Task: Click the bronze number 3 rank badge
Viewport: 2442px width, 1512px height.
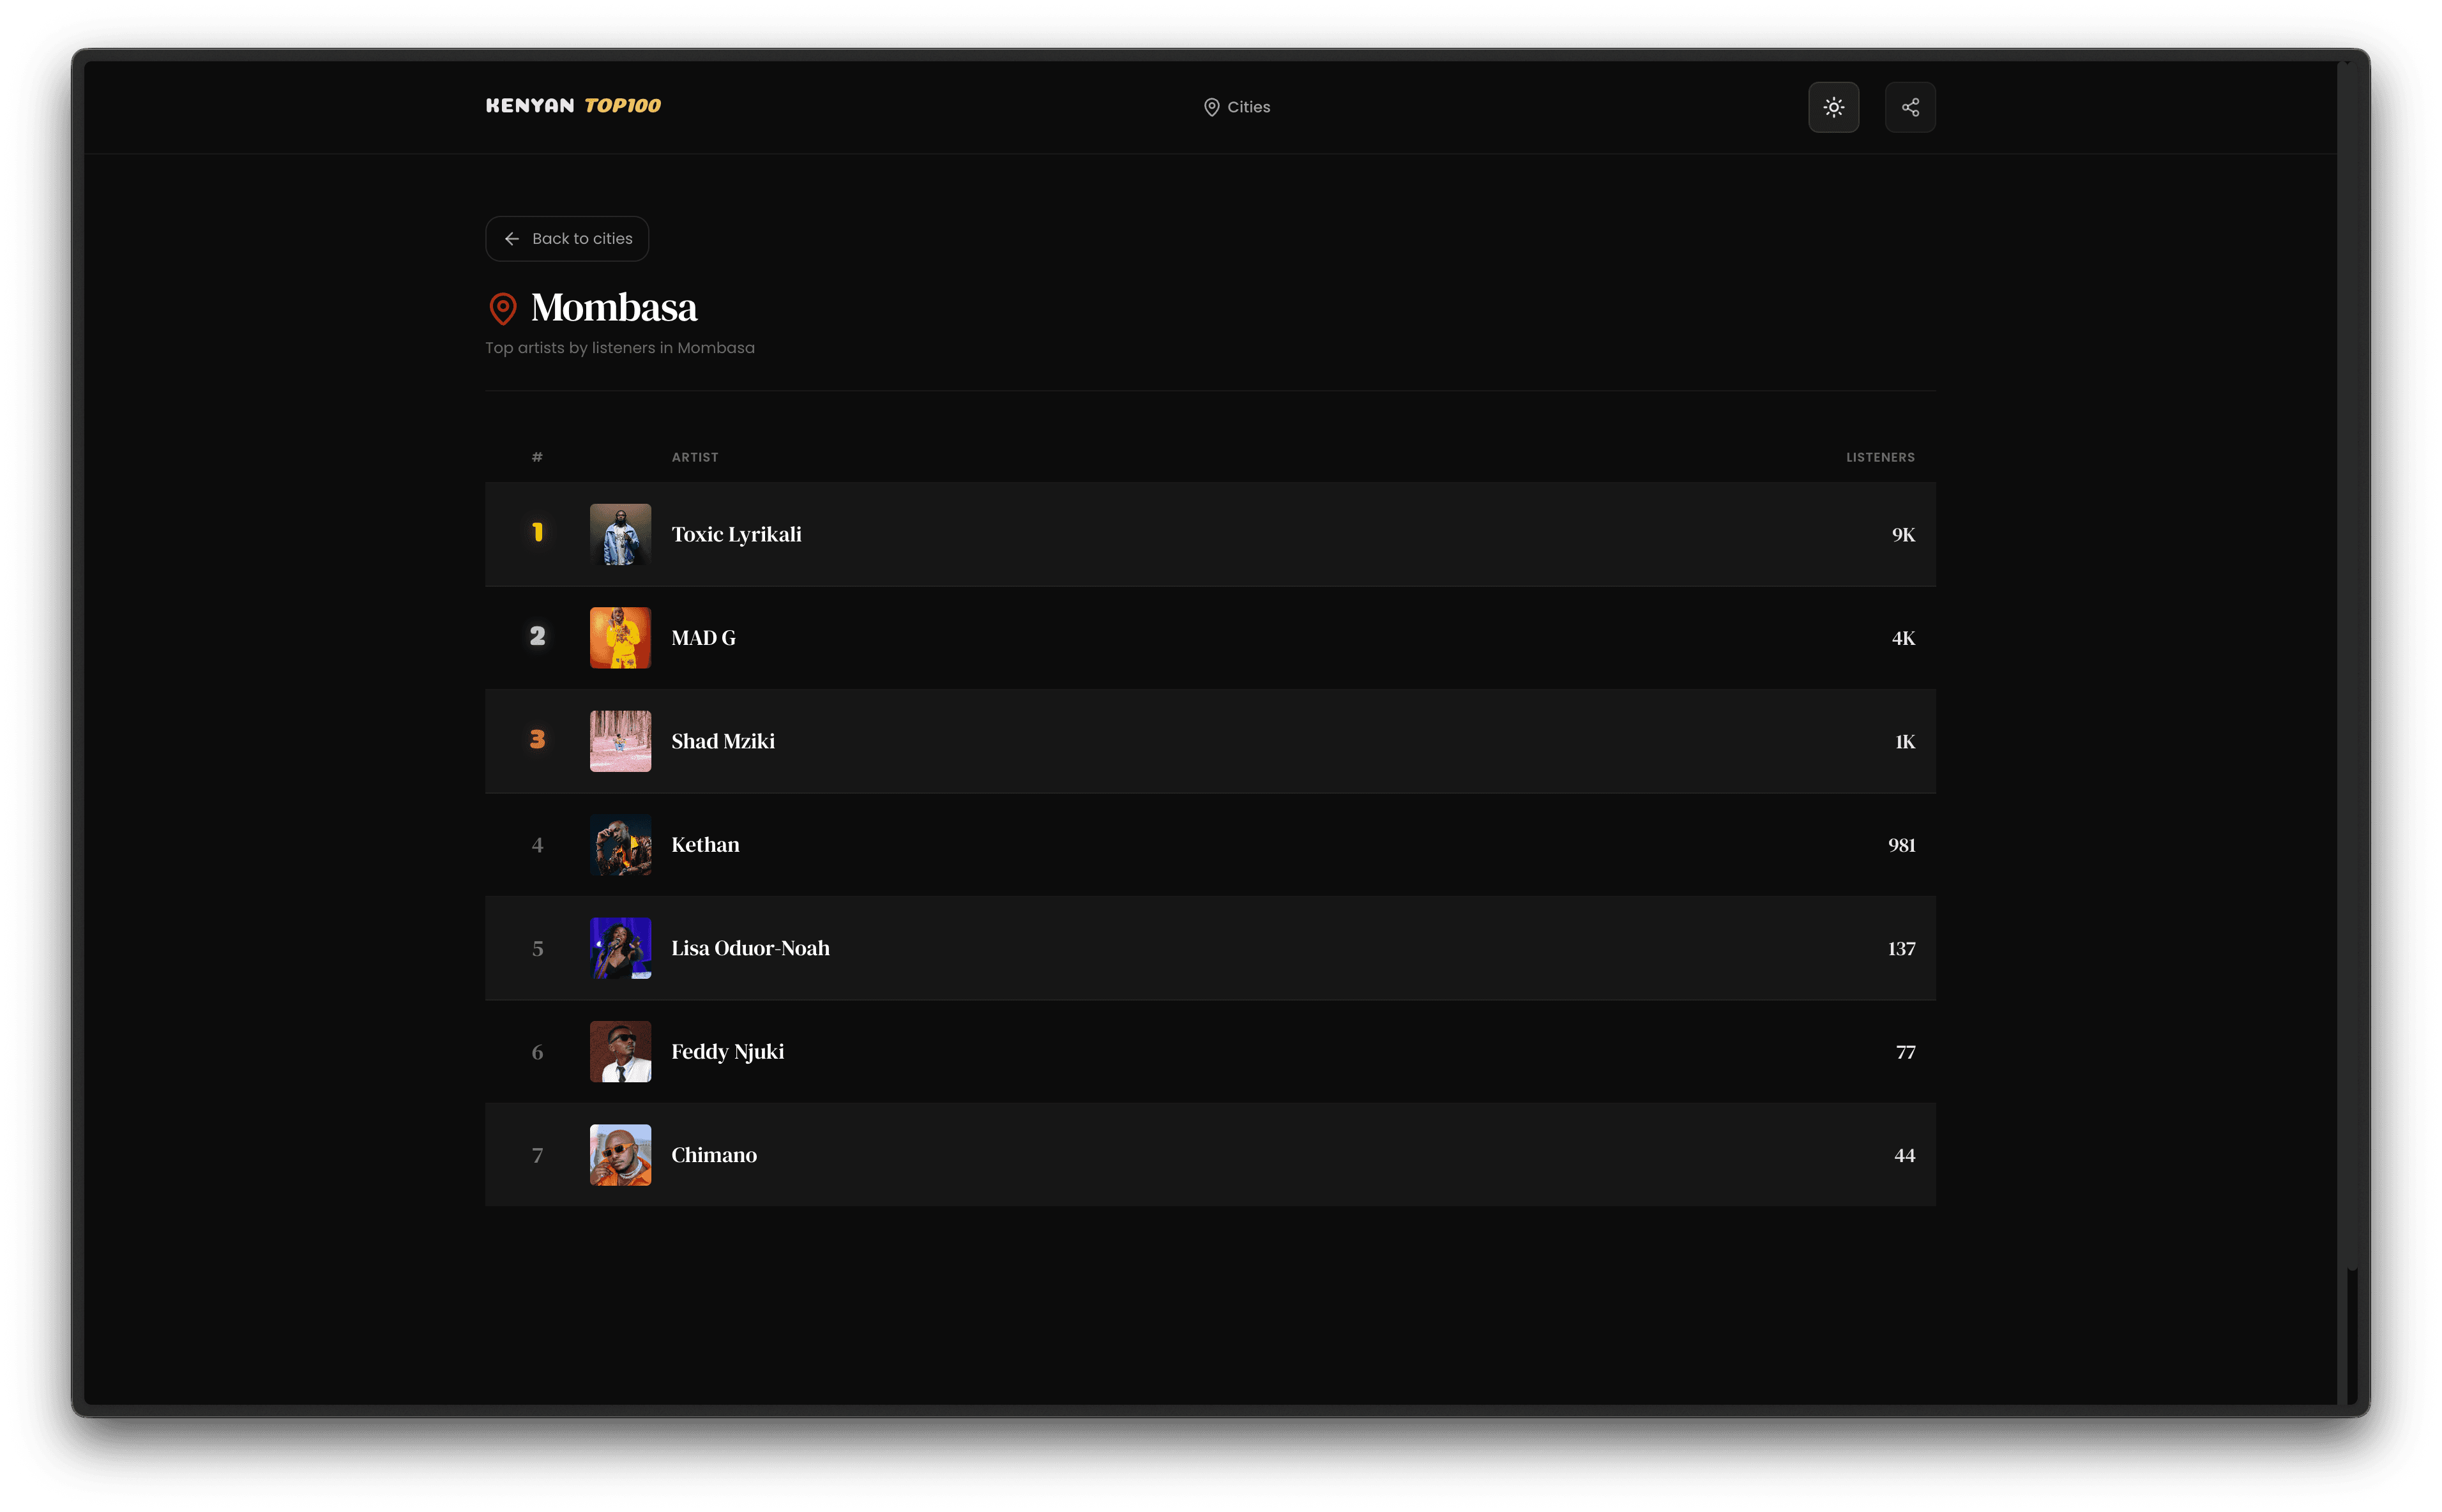Action: (537, 740)
